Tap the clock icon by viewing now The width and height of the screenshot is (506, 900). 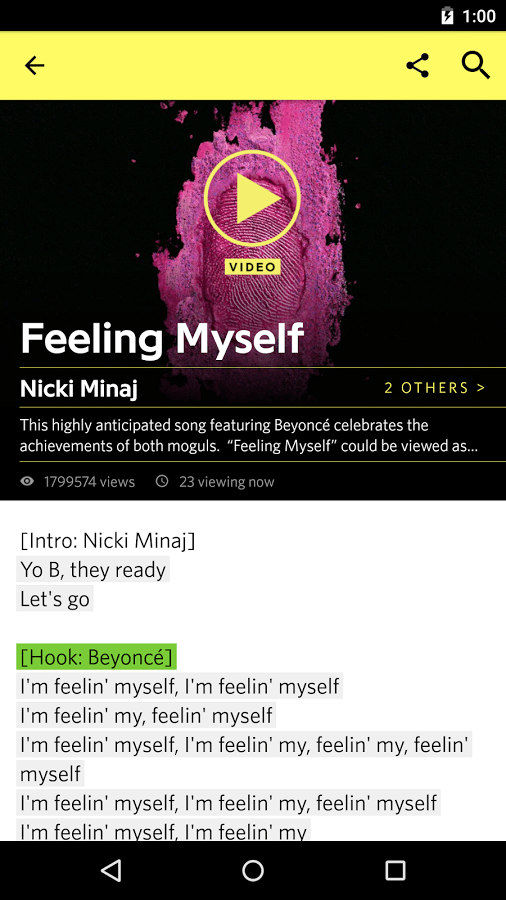coord(162,482)
